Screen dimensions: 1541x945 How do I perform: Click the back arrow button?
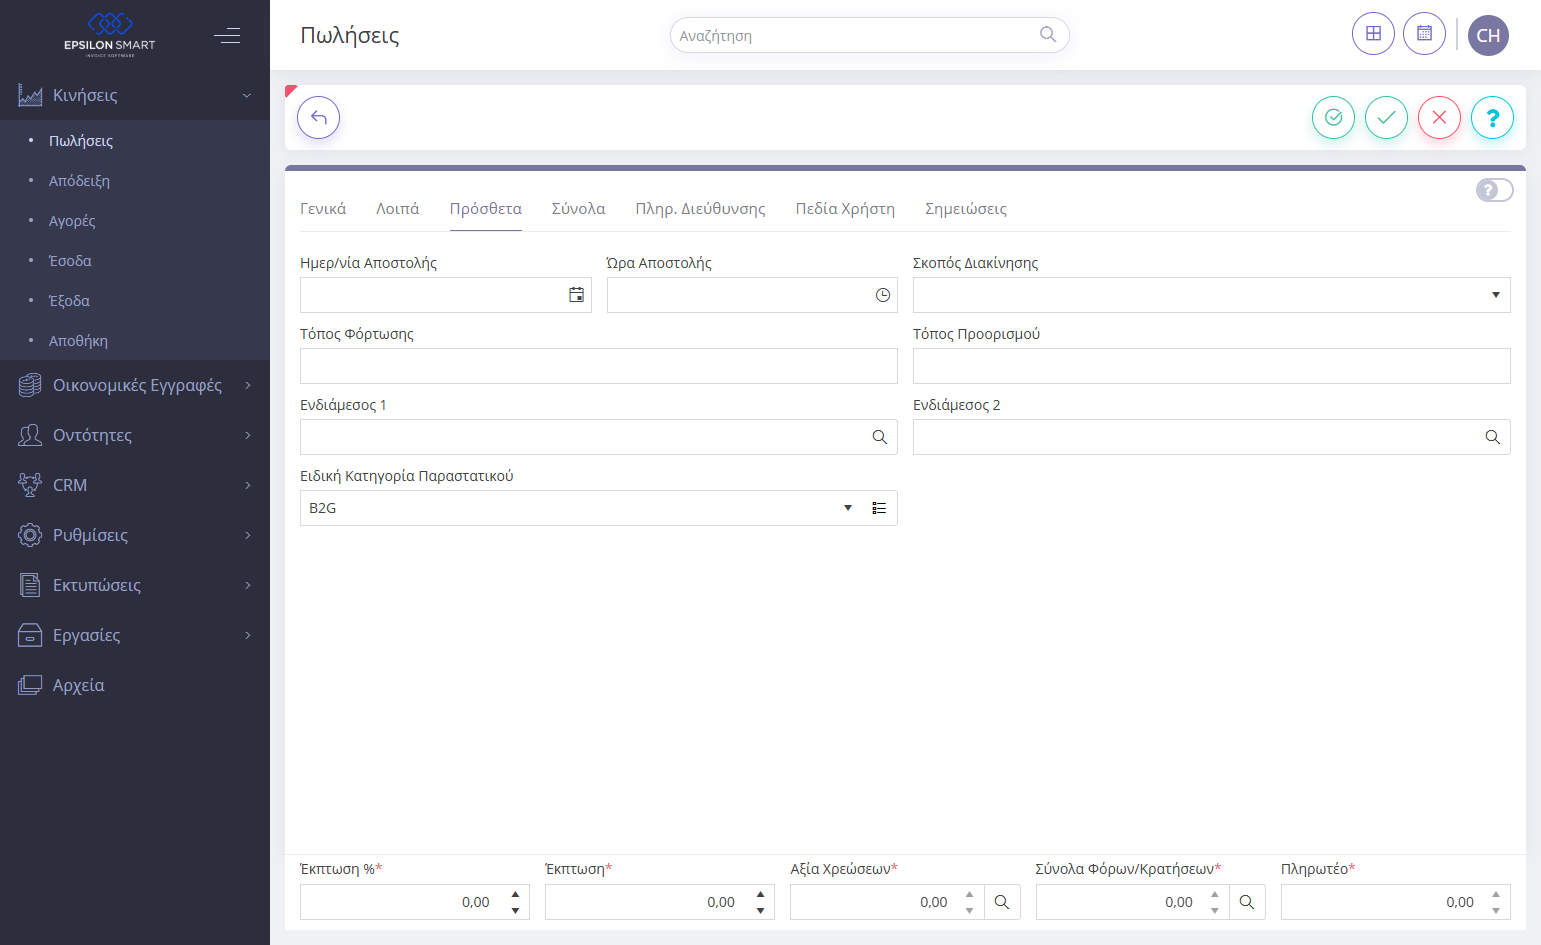click(x=318, y=118)
